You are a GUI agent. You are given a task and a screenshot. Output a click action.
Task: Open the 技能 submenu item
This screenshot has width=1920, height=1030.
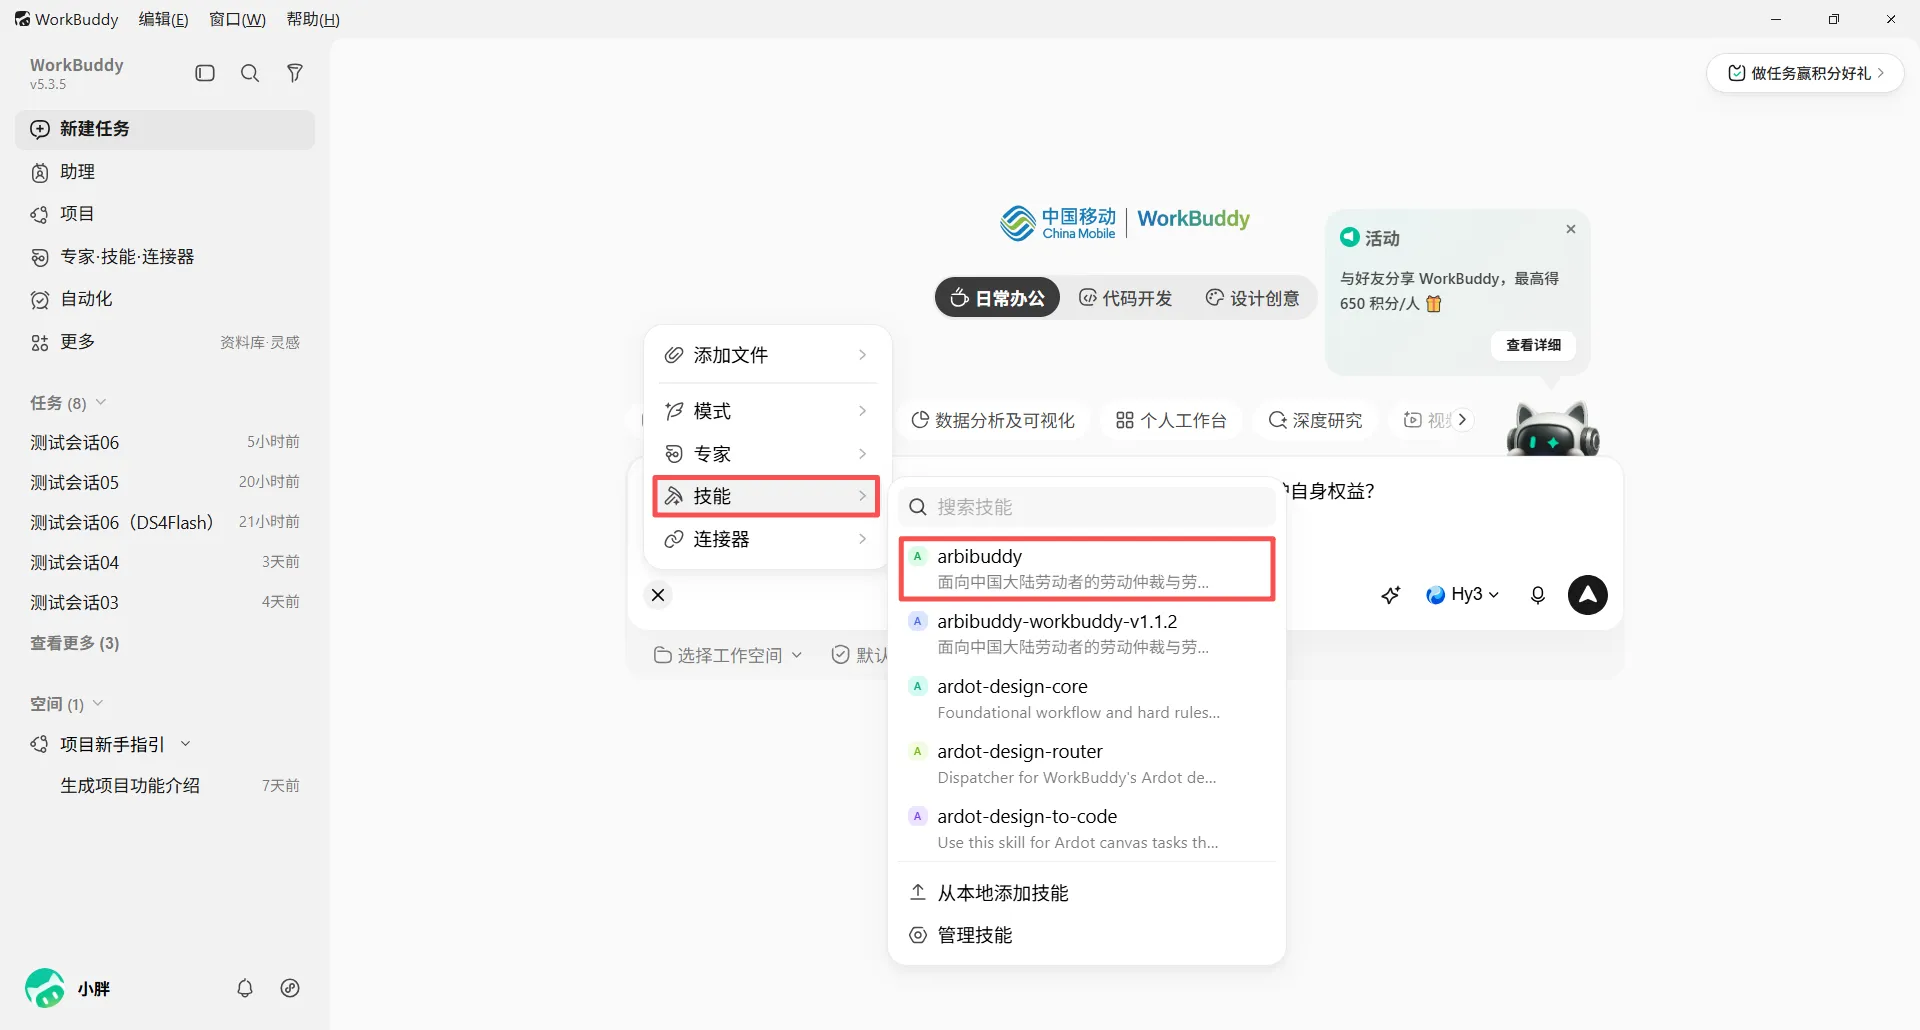(x=767, y=496)
